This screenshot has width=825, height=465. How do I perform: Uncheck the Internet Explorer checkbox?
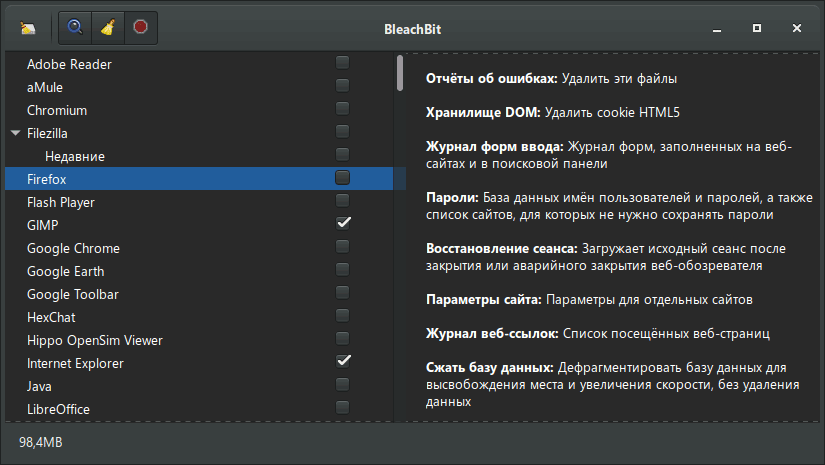coord(343,361)
